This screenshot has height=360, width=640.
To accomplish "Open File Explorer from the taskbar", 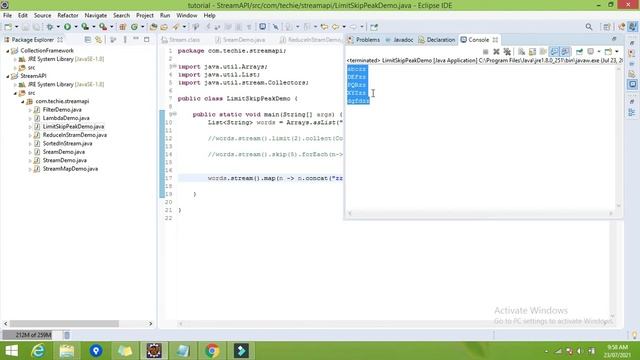I will tap(67, 351).
